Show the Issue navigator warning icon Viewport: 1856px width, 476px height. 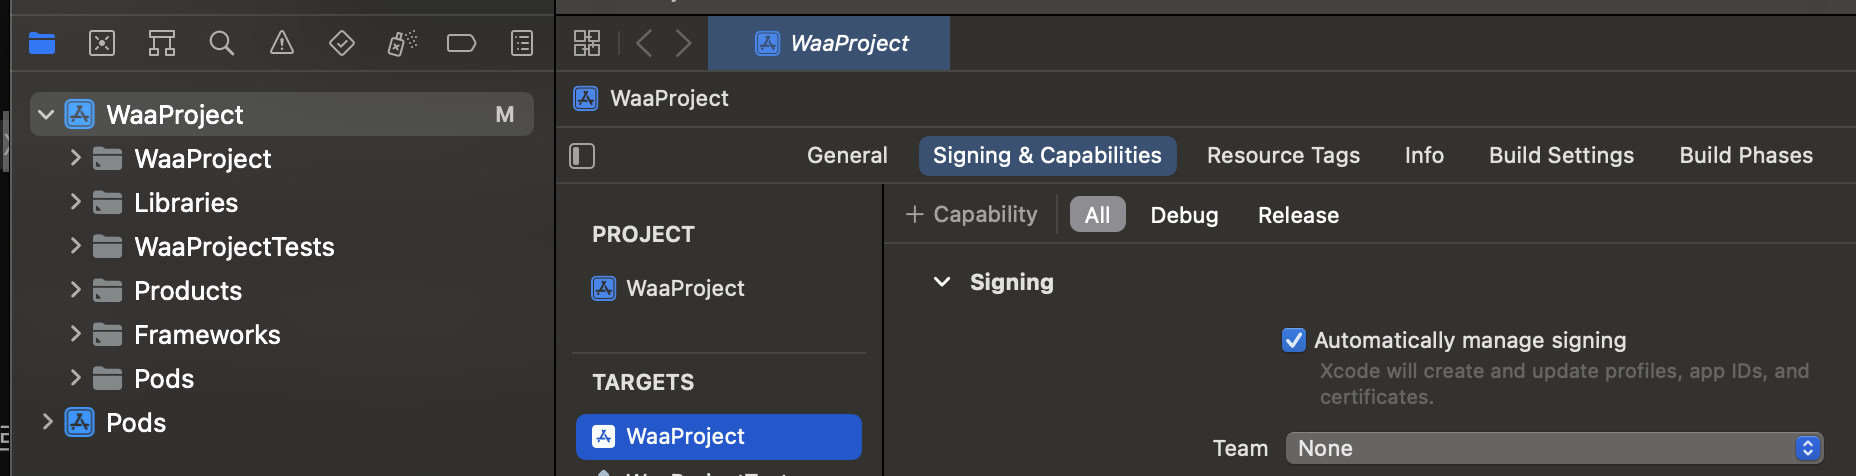(282, 43)
